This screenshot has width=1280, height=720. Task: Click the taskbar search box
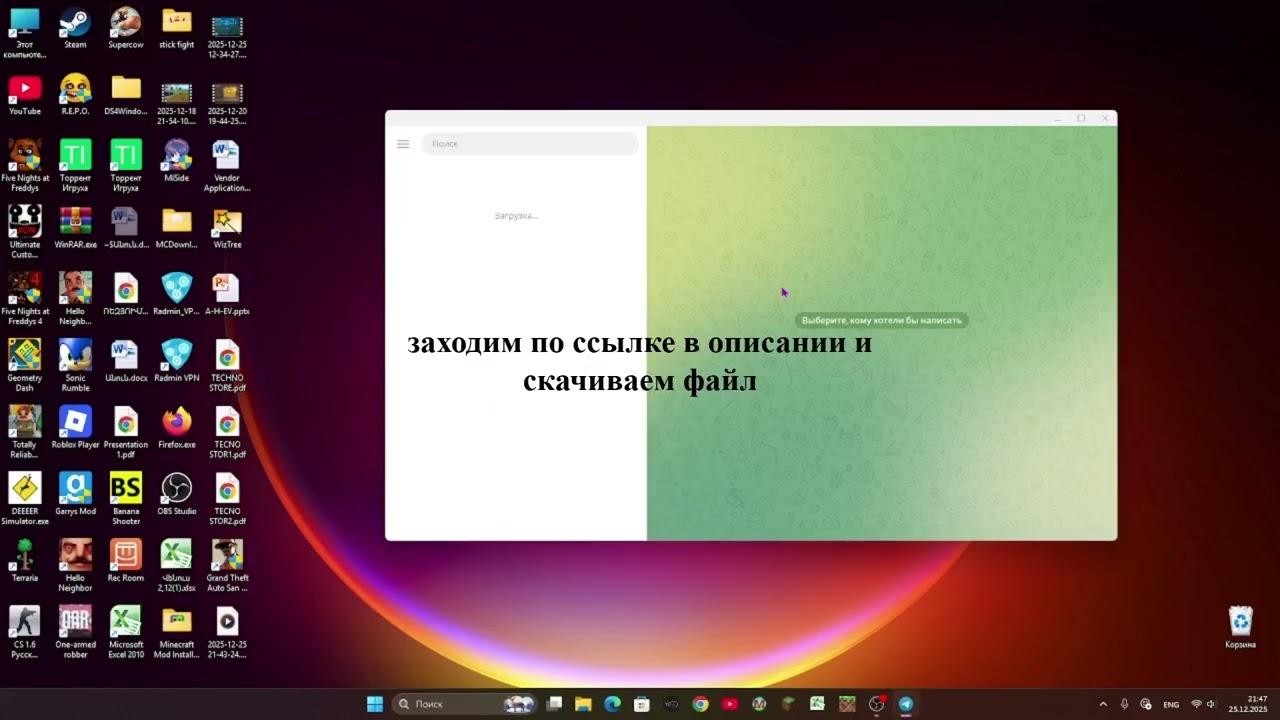point(465,704)
